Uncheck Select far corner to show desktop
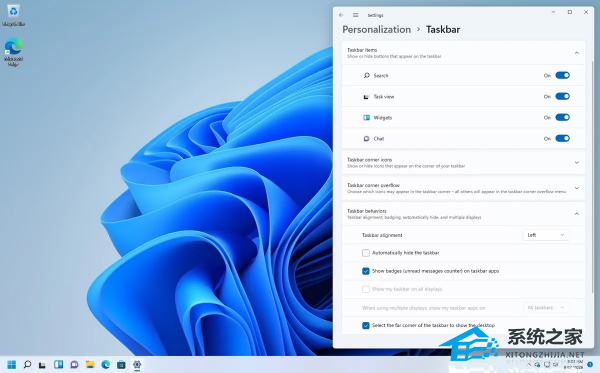This screenshot has height=373, width=600. (366, 325)
